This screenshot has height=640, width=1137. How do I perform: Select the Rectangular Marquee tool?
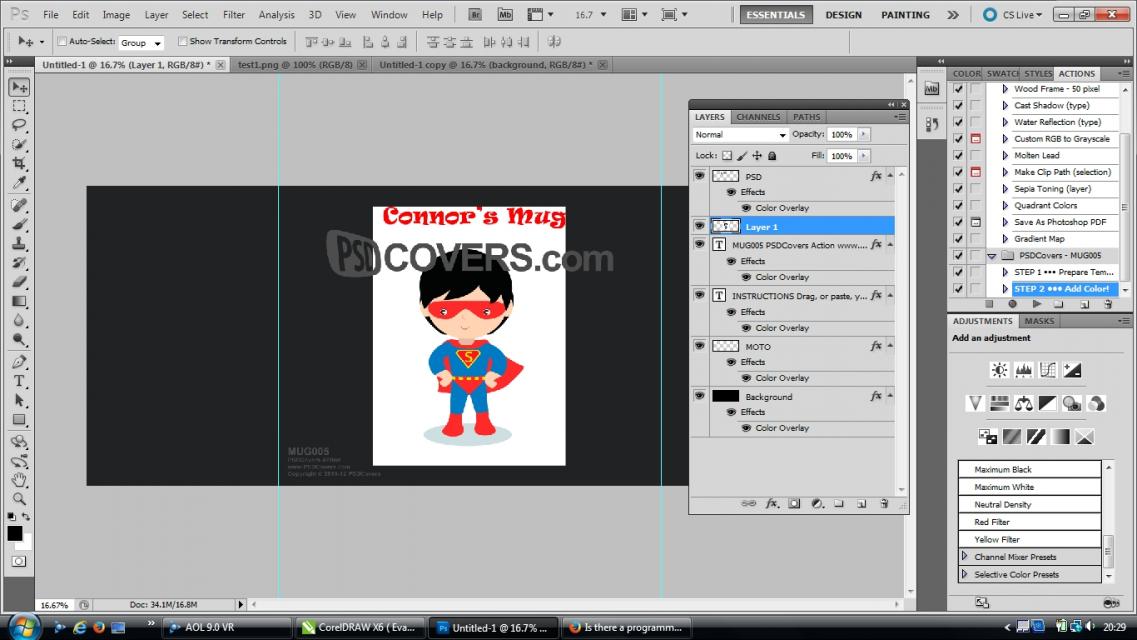coord(19,107)
